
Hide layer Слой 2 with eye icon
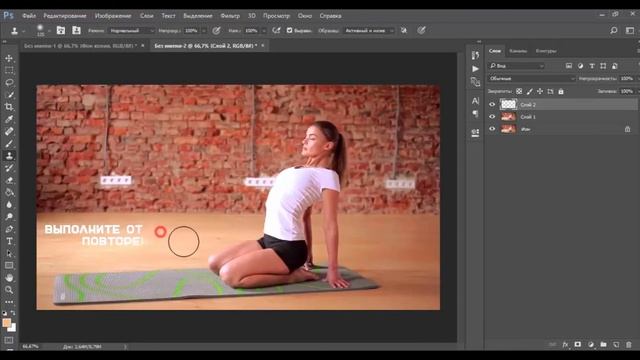click(492, 104)
